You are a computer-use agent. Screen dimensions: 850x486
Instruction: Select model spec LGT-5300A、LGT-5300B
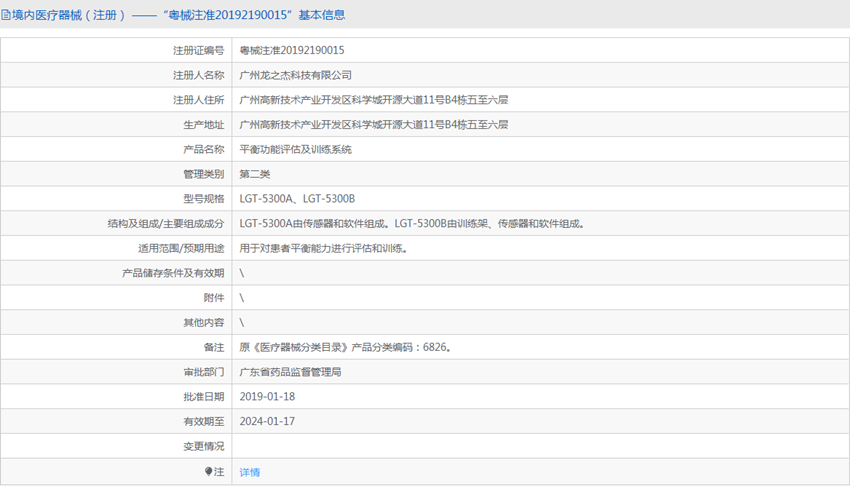point(297,199)
